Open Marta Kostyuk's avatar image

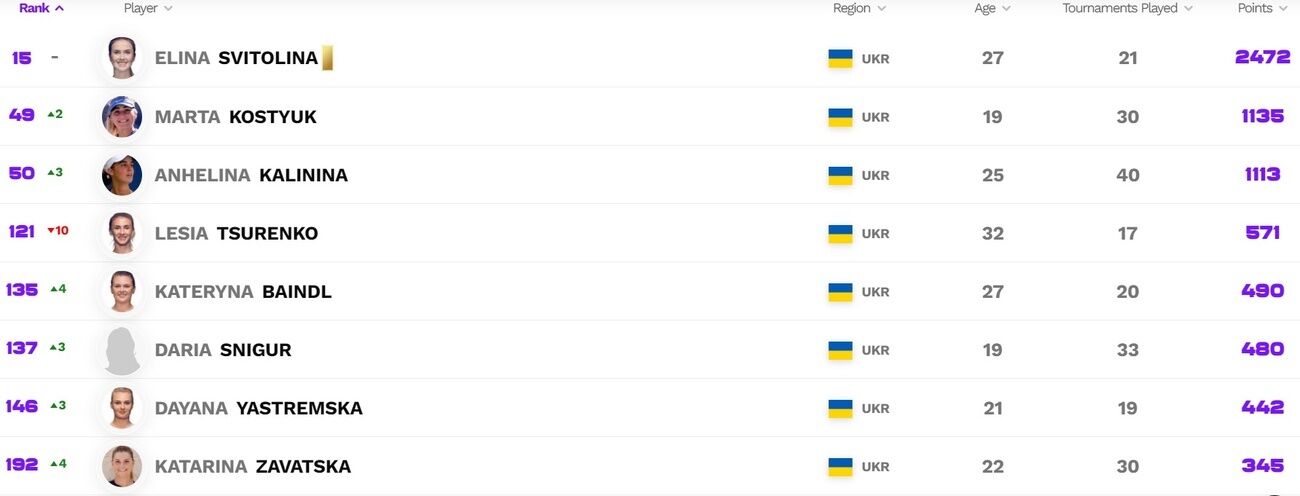122,117
